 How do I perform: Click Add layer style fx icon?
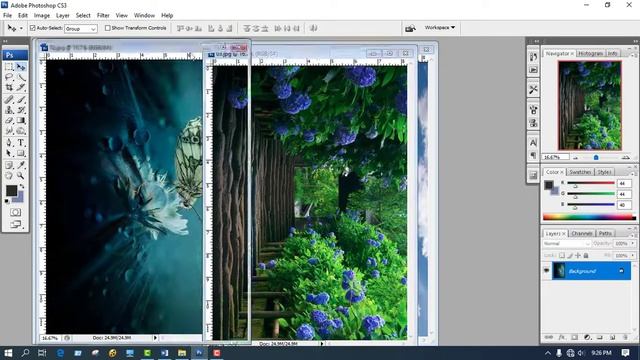(562, 338)
